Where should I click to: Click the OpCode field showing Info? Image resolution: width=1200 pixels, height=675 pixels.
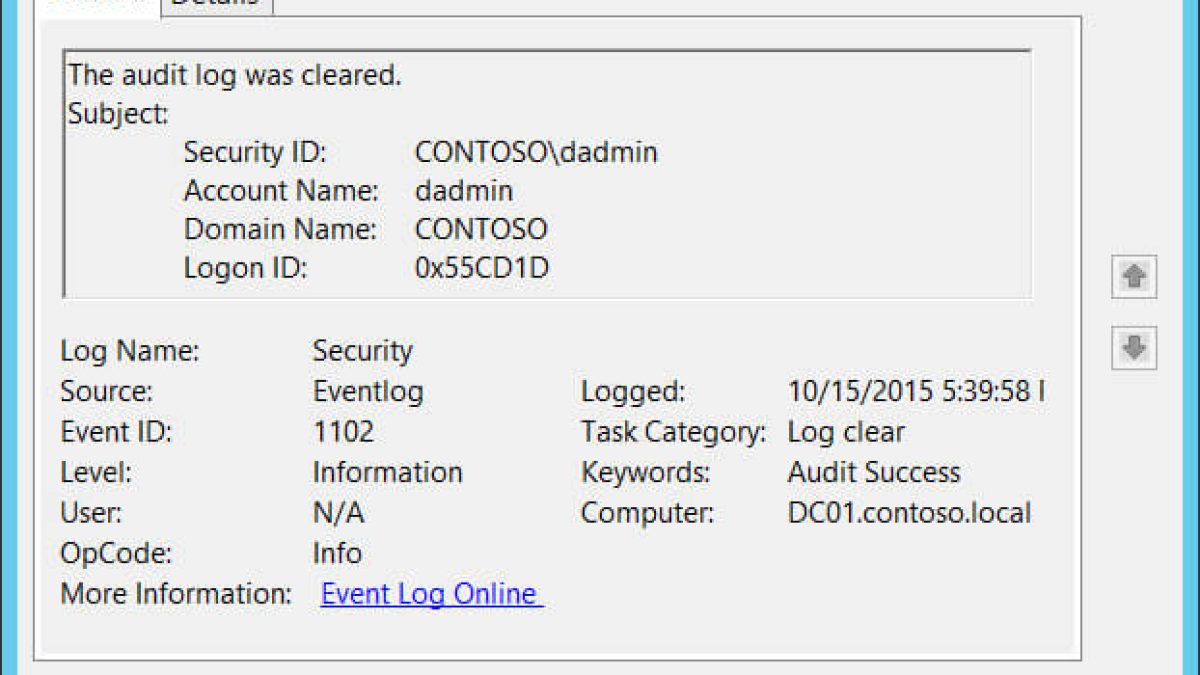click(x=337, y=553)
